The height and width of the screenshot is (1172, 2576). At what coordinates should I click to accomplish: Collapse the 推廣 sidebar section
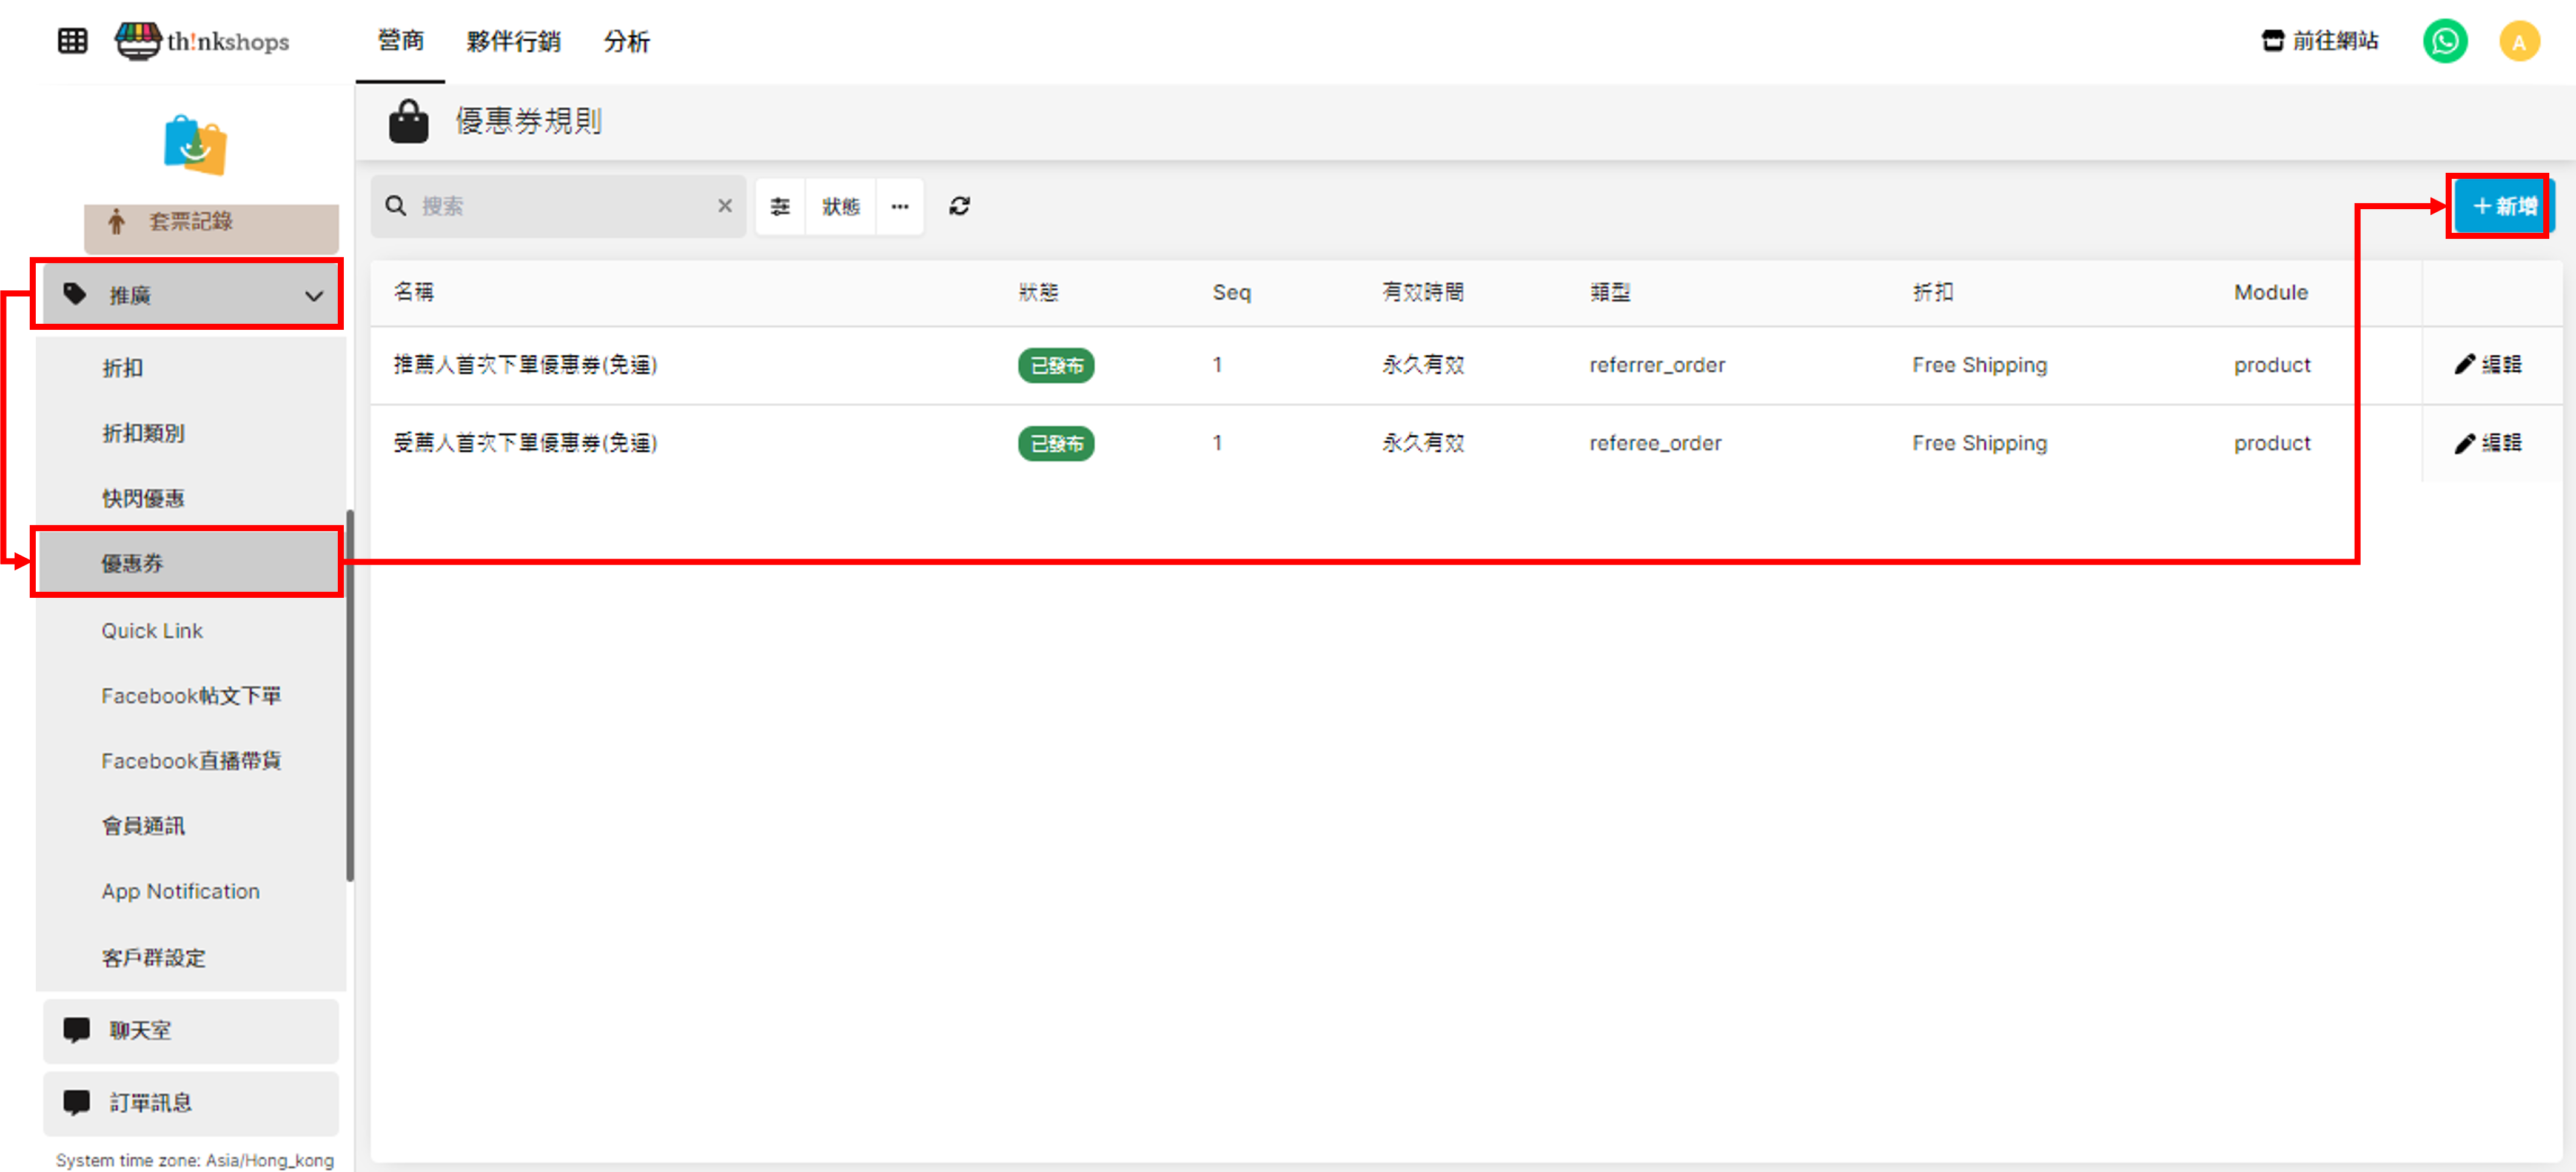pos(189,295)
